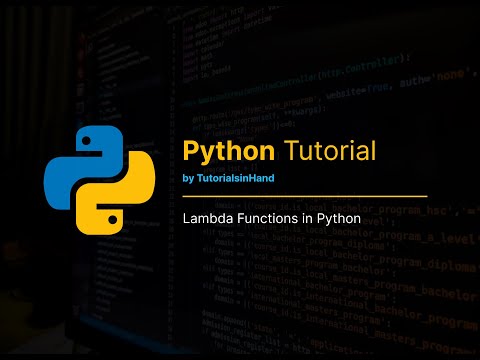
Task: Click the bold yellow word "Python"
Action: coord(229,152)
